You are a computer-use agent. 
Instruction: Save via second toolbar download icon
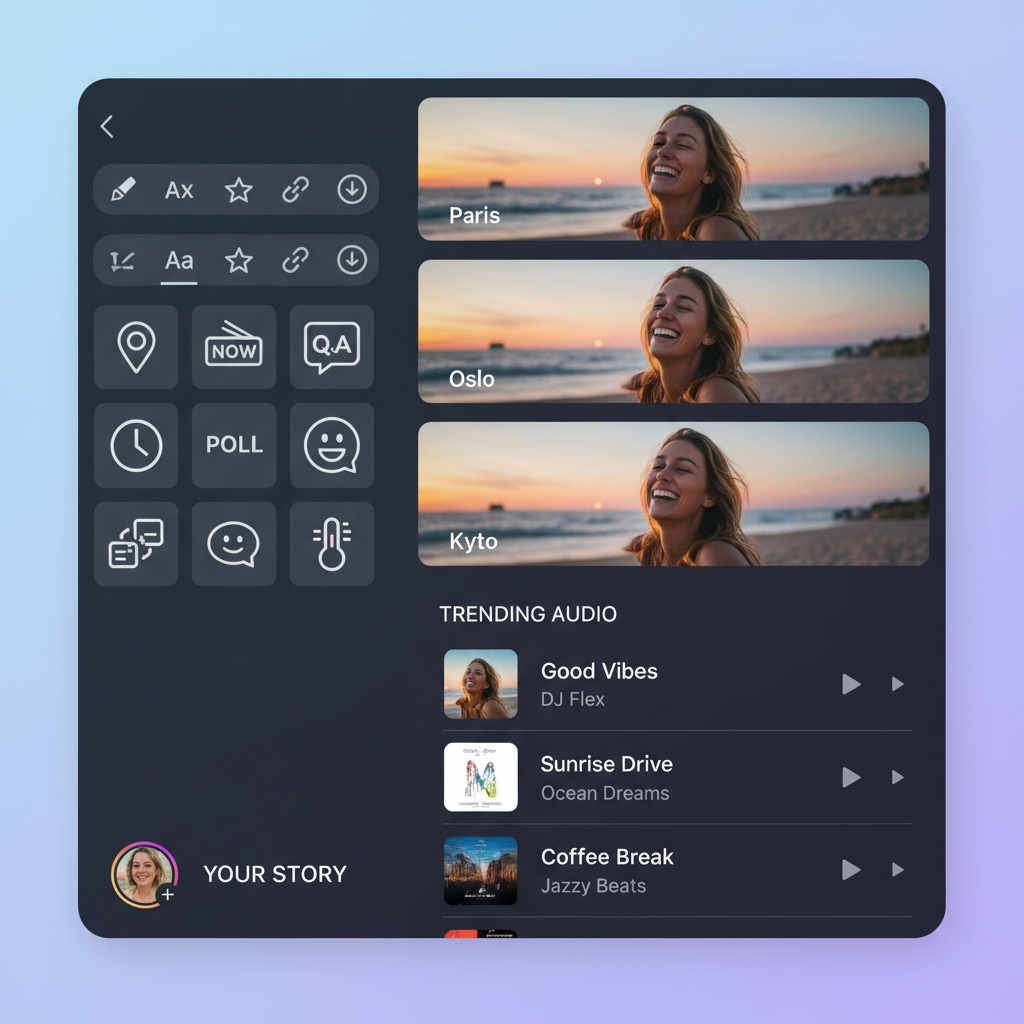[x=352, y=260]
